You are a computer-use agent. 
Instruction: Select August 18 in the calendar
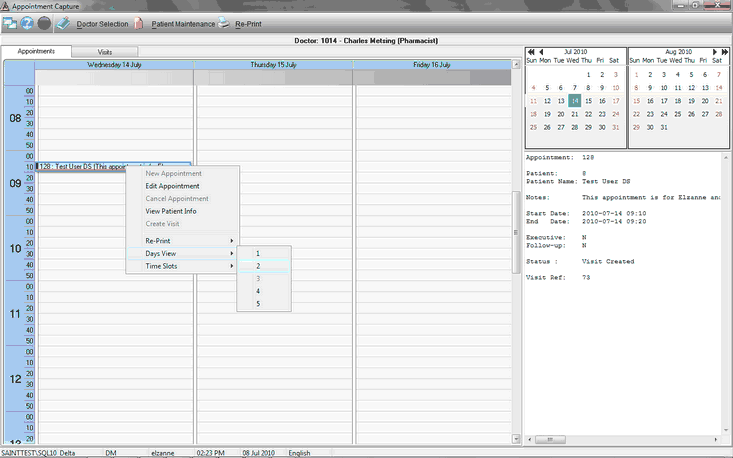point(677,101)
